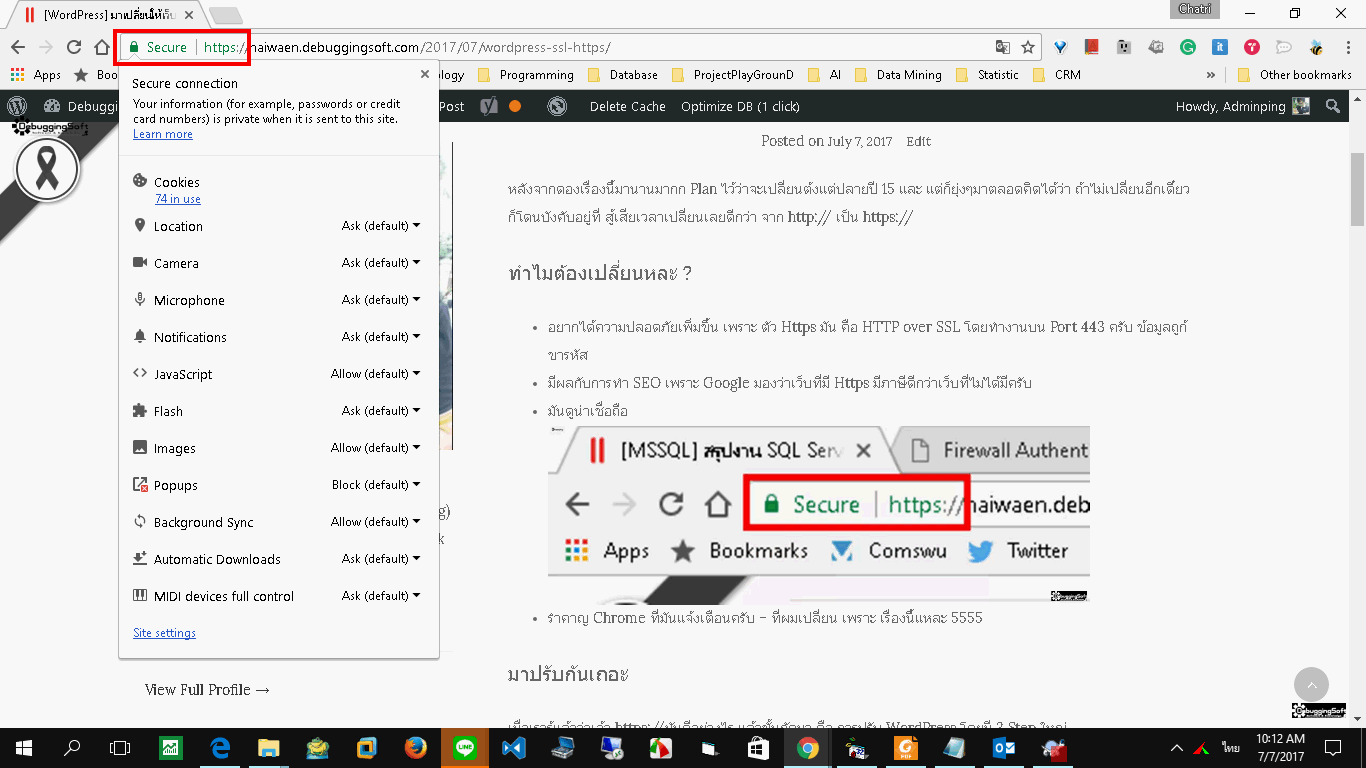The height and width of the screenshot is (768, 1366).
Task: Click the post Edit link
Action: (918, 142)
